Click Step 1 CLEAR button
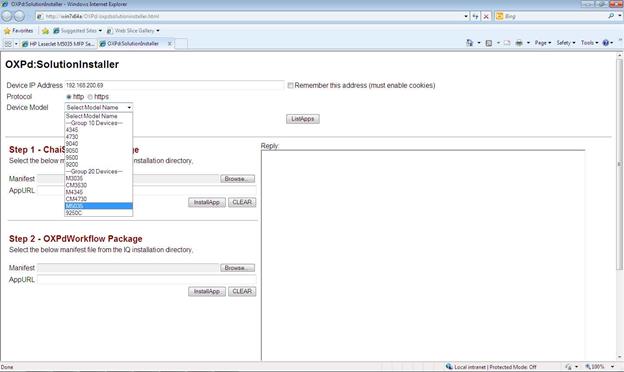 (x=242, y=203)
